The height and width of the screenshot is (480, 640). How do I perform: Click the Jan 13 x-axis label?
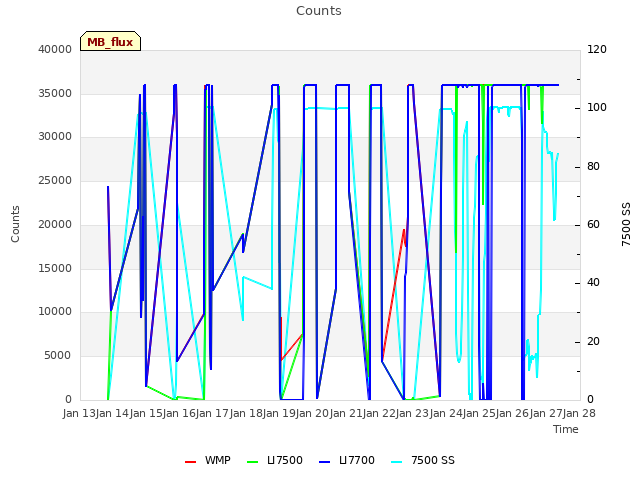(79, 413)
